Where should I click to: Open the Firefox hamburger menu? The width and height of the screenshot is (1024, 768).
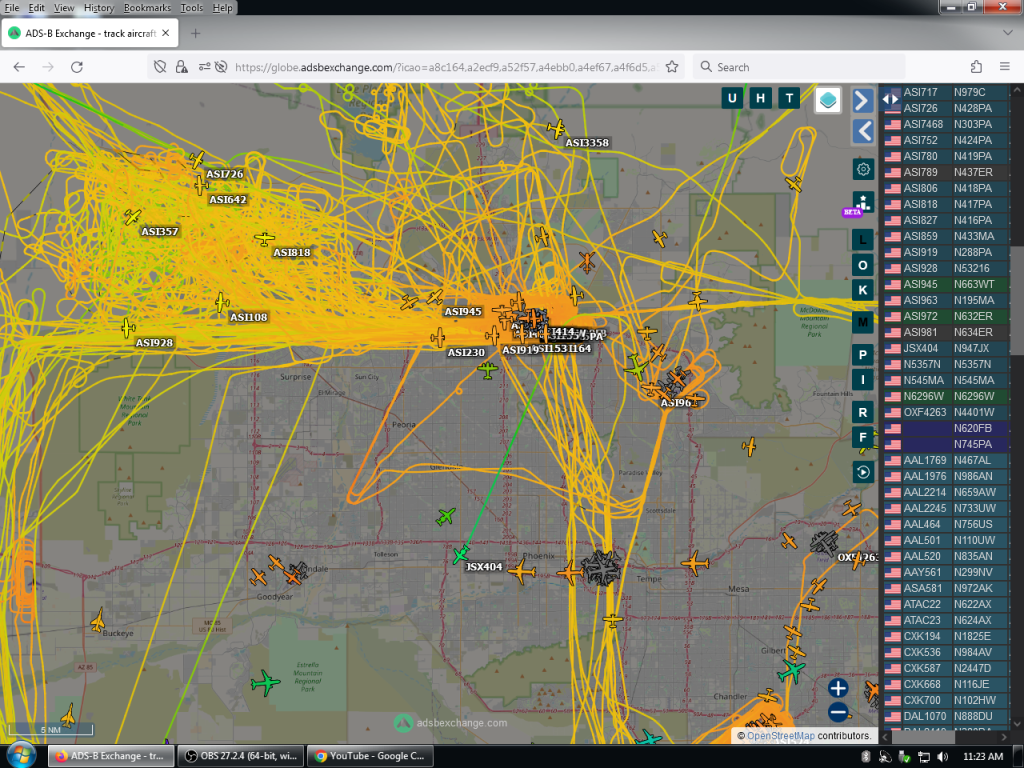[1004, 67]
